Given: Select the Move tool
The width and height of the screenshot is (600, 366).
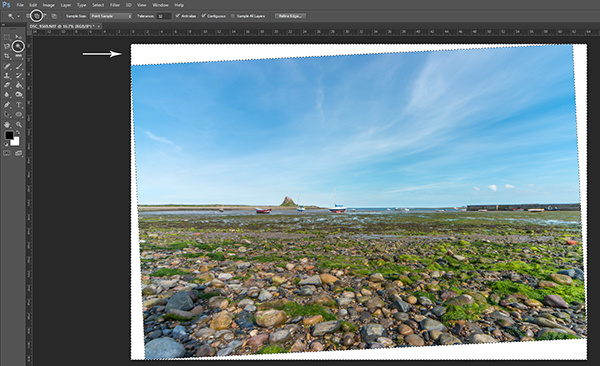Looking at the screenshot, I should 18,37.
